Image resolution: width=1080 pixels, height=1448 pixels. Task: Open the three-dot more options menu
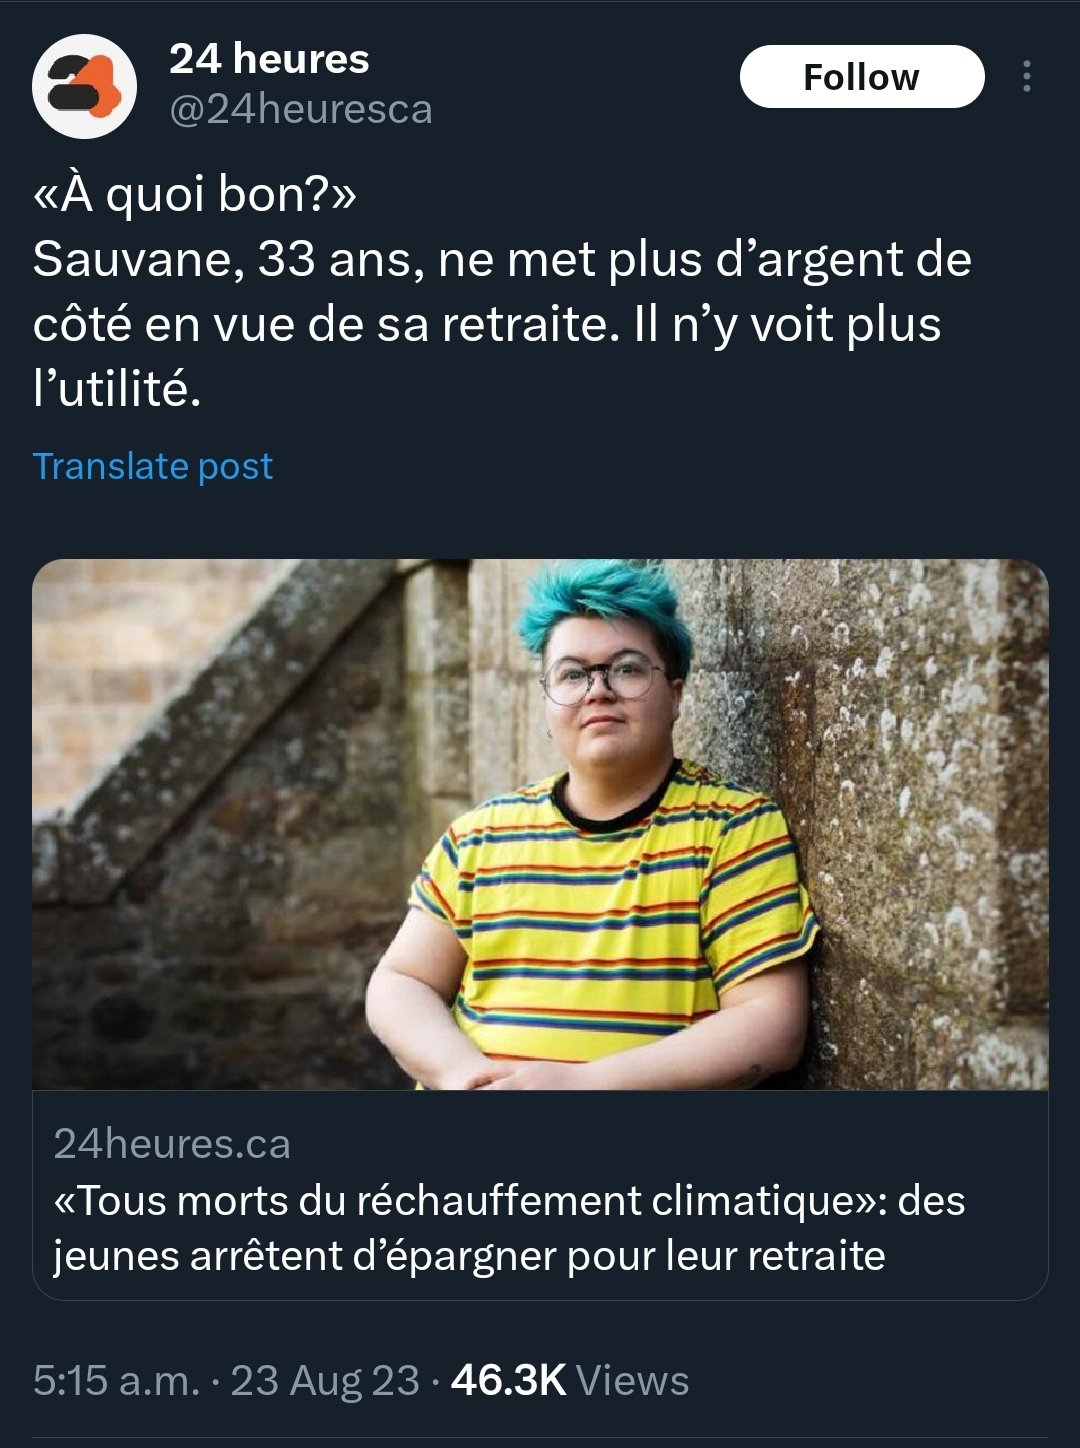(1027, 77)
